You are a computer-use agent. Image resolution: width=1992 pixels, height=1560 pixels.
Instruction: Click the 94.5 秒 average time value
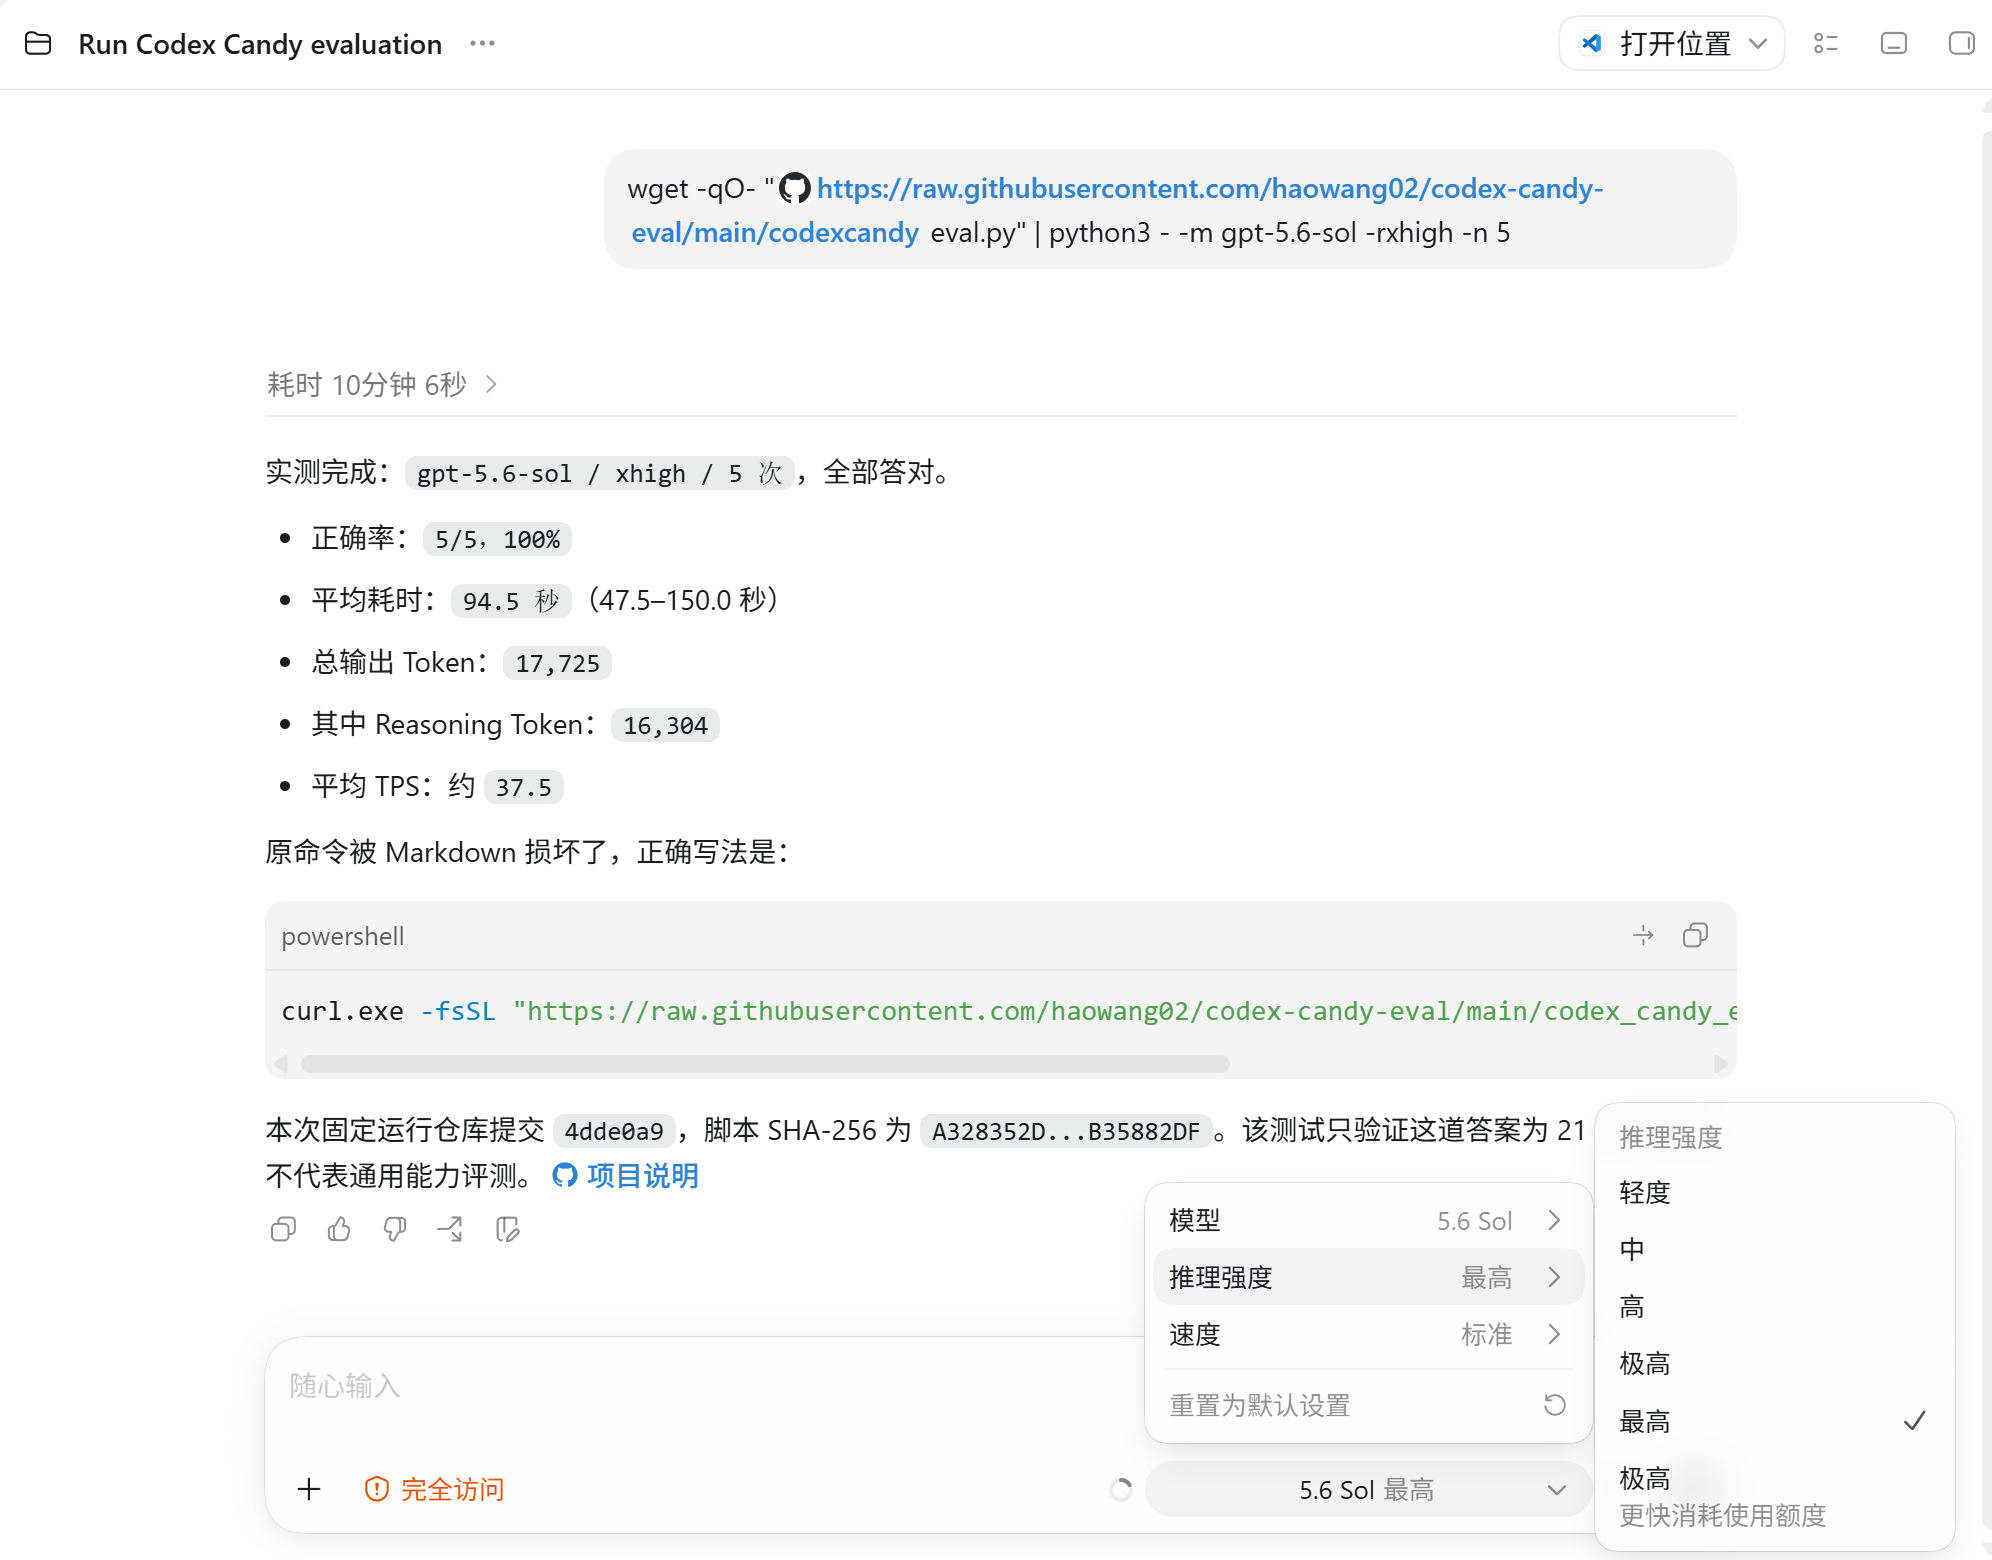point(511,601)
